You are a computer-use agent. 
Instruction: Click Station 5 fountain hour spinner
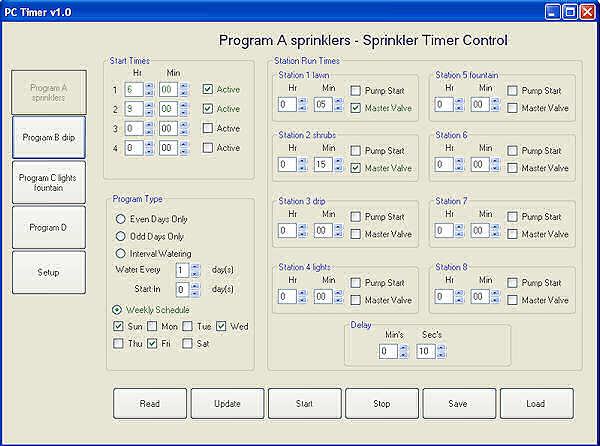point(460,104)
